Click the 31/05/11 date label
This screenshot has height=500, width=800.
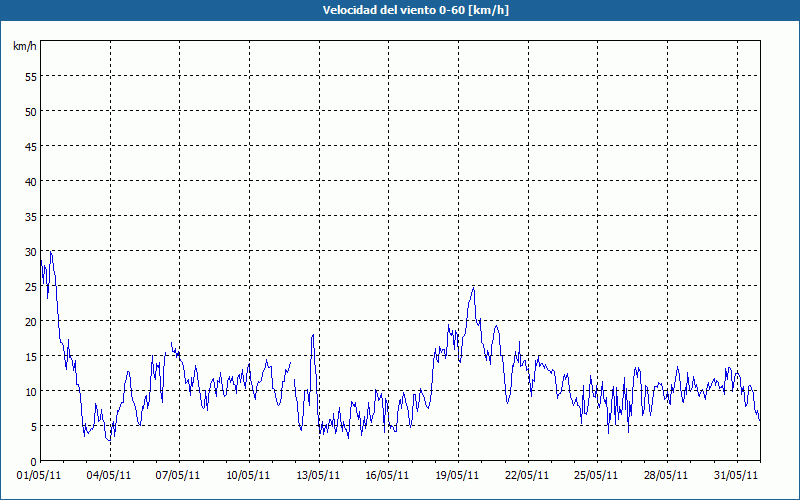[736, 475]
